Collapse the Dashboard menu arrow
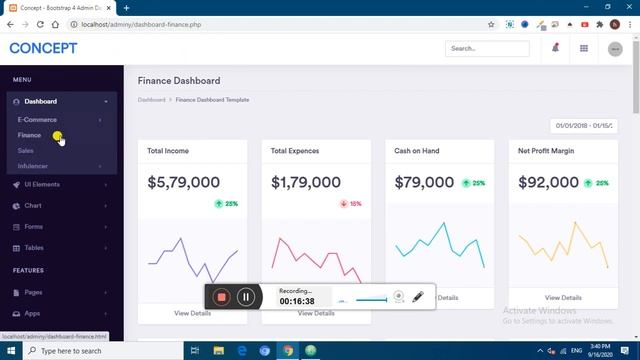The width and height of the screenshot is (640, 360). point(106,102)
